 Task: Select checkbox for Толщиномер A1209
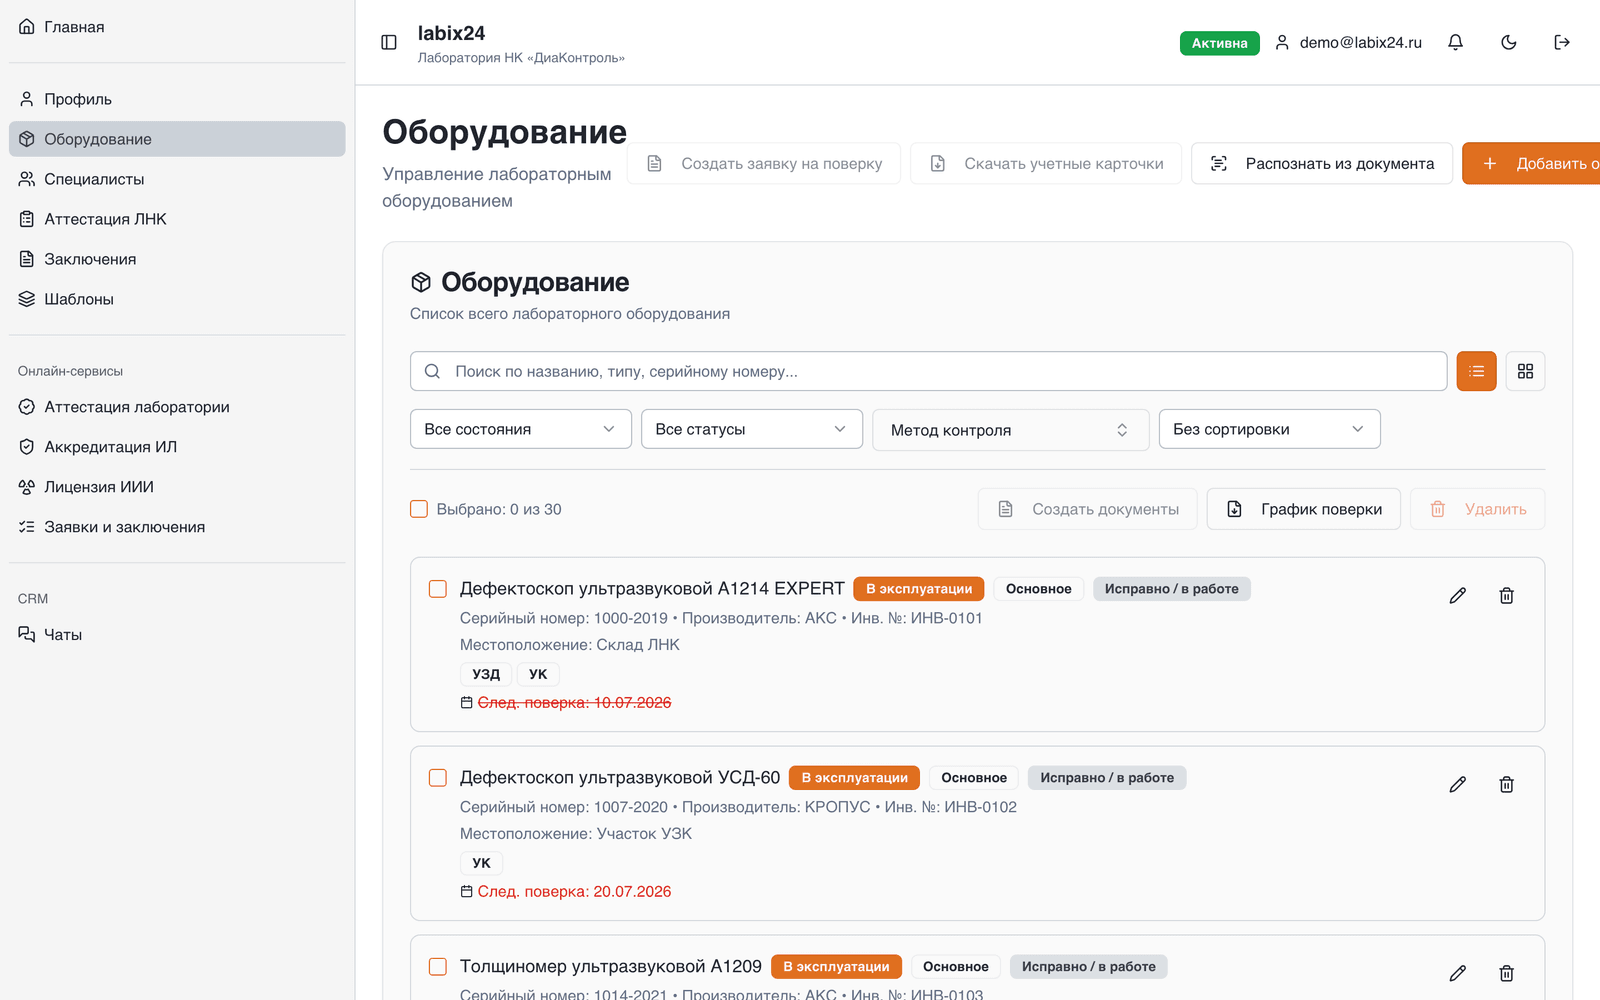pyautogui.click(x=438, y=967)
